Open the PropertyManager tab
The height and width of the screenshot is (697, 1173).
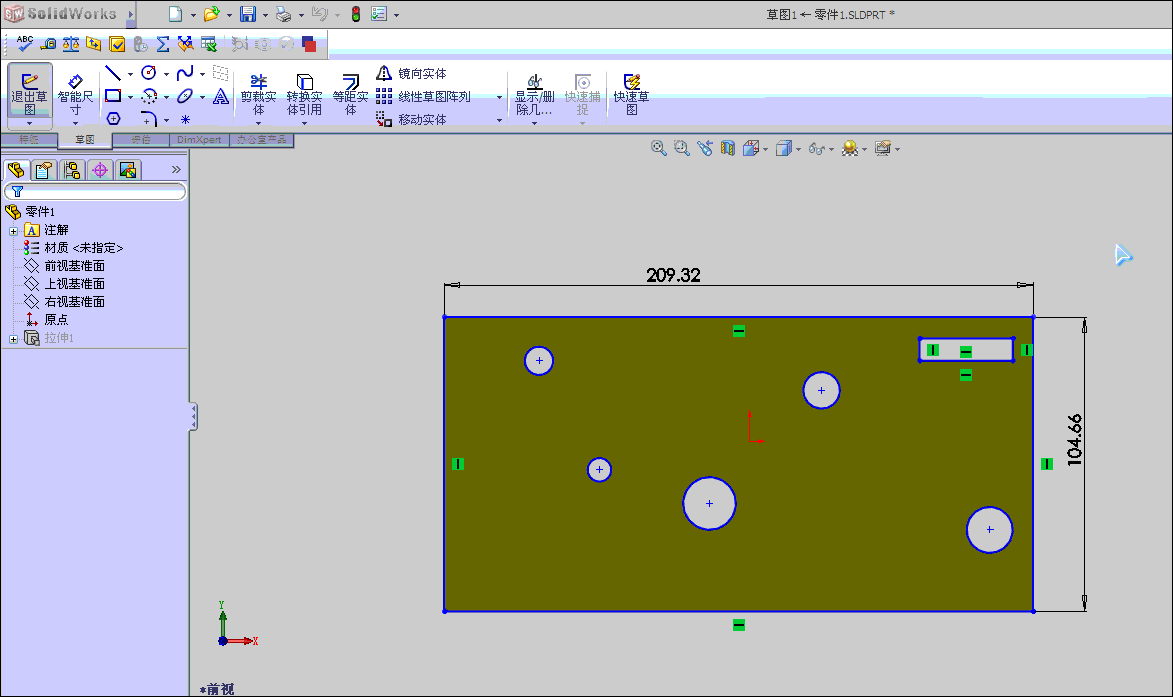43,171
